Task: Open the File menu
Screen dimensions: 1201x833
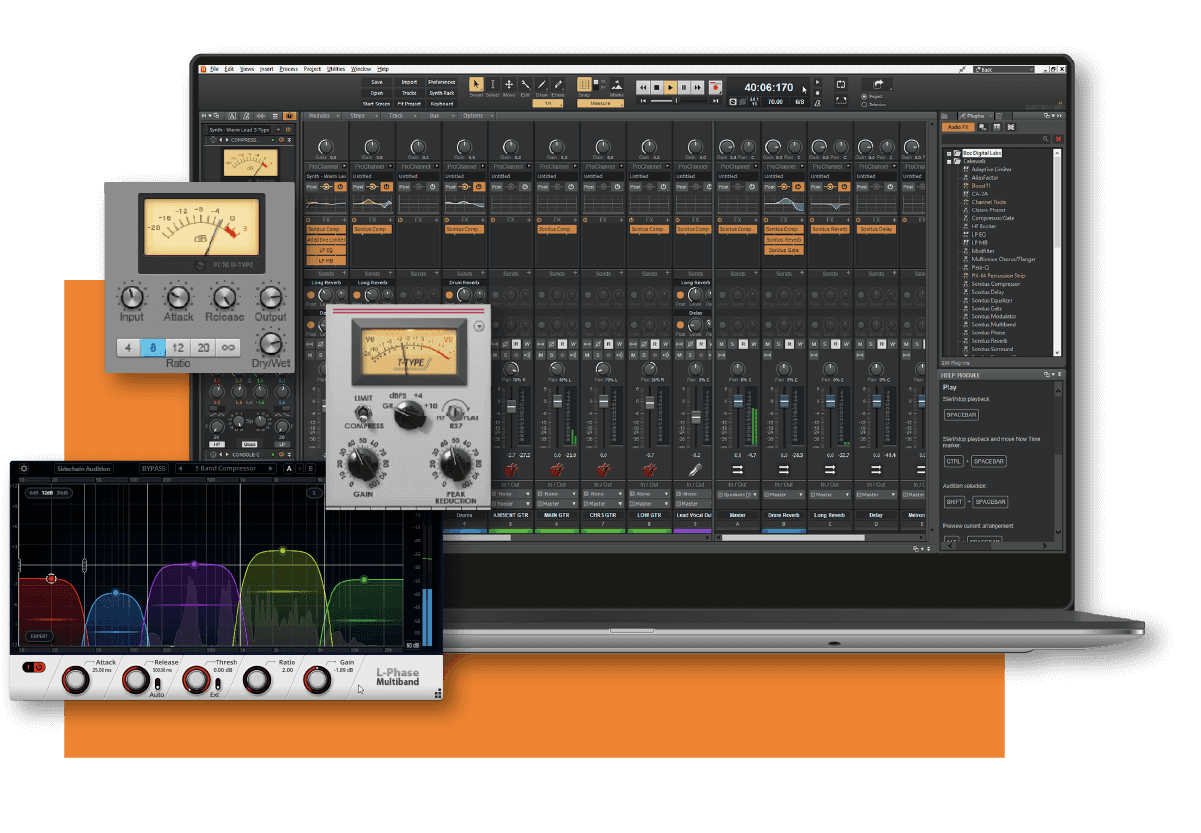Action: point(214,69)
